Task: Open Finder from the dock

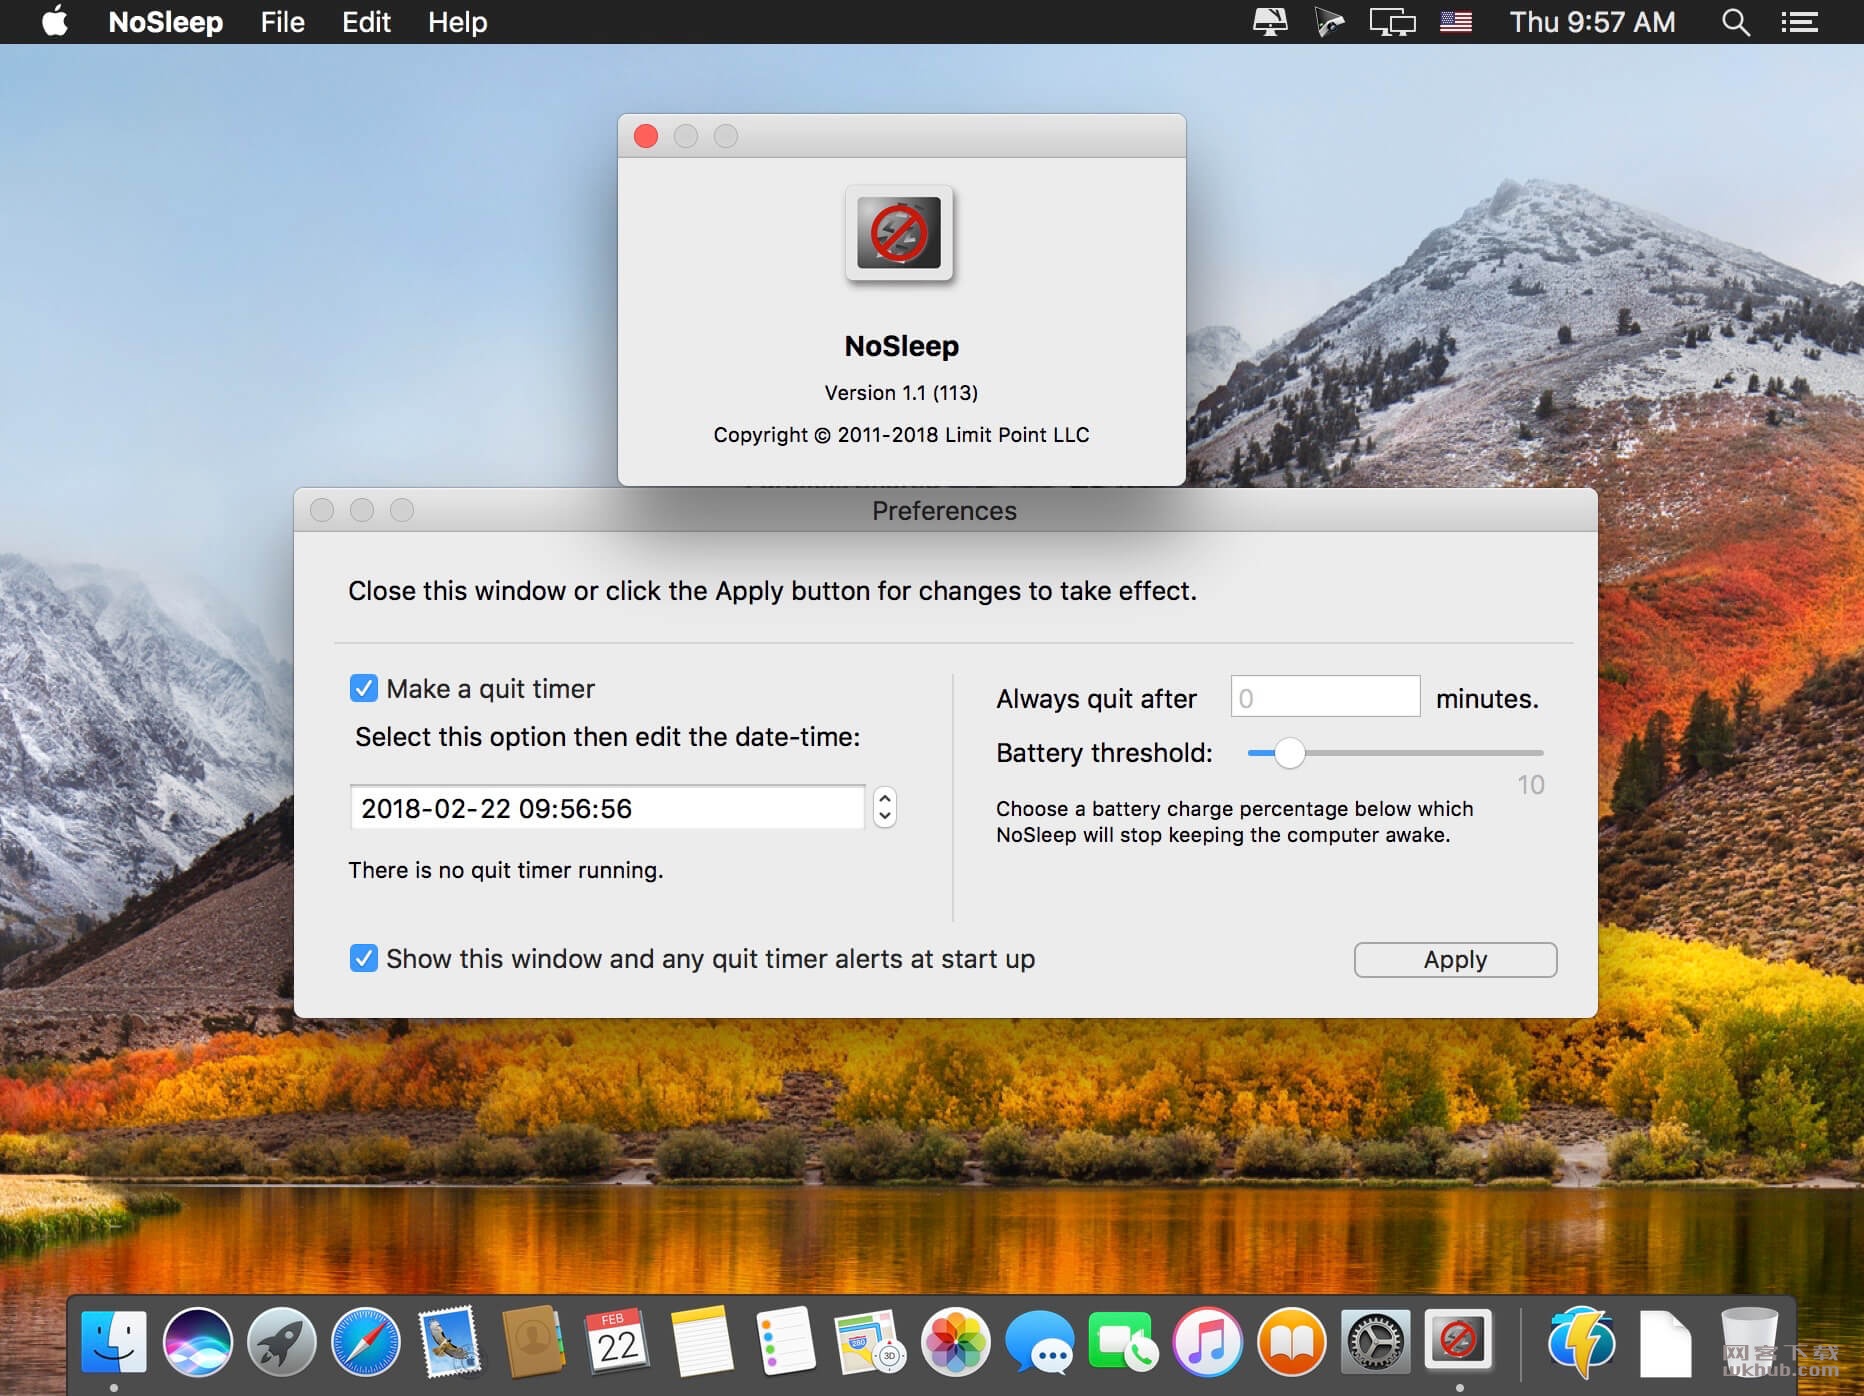Action: pyautogui.click(x=113, y=1342)
